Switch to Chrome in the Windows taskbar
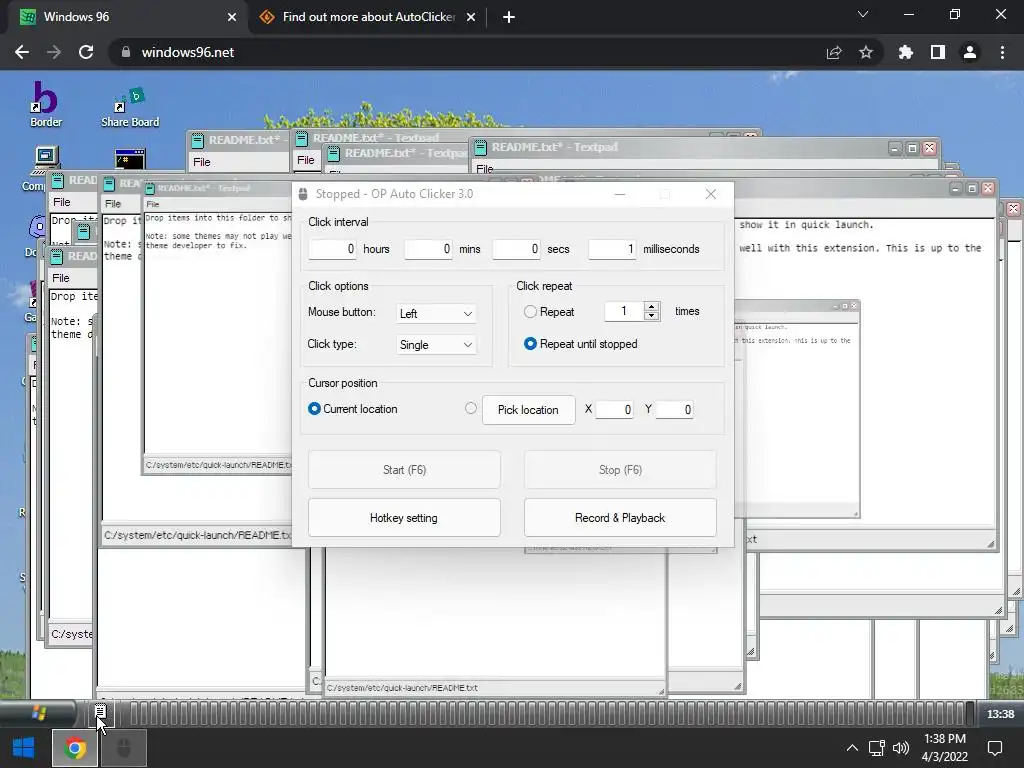 [x=74, y=748]
